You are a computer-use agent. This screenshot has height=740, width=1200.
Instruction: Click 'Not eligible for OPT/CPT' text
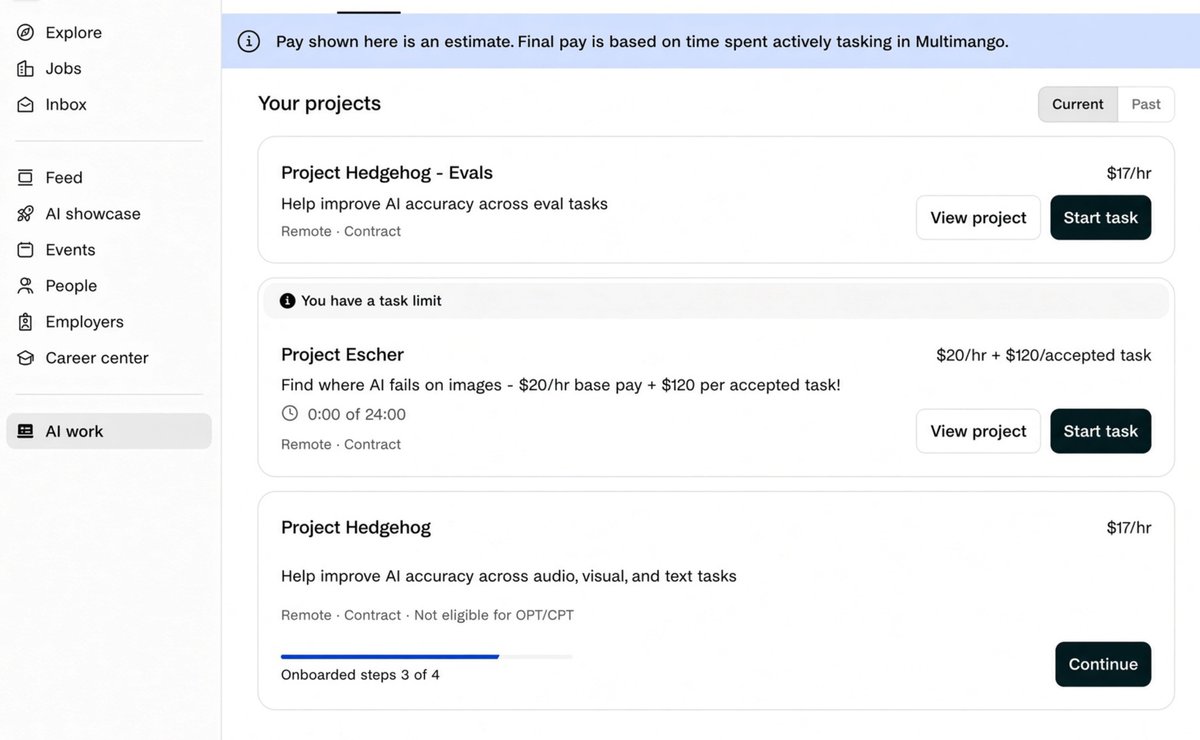pyautogui.click(x=494, y=616)
